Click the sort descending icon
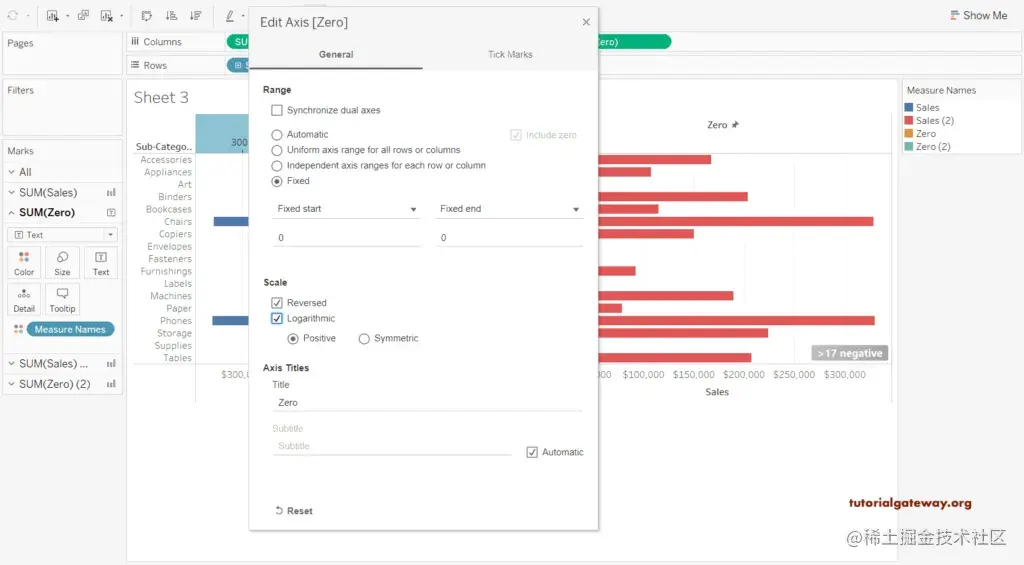This screenshot has width=1024, height=565. pos(195,16)
